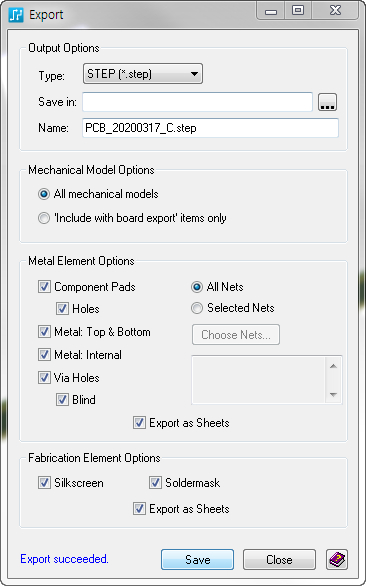Toggle the Holes checkbox
Viewport: 366px width, 586px height.
pos(62,309)
